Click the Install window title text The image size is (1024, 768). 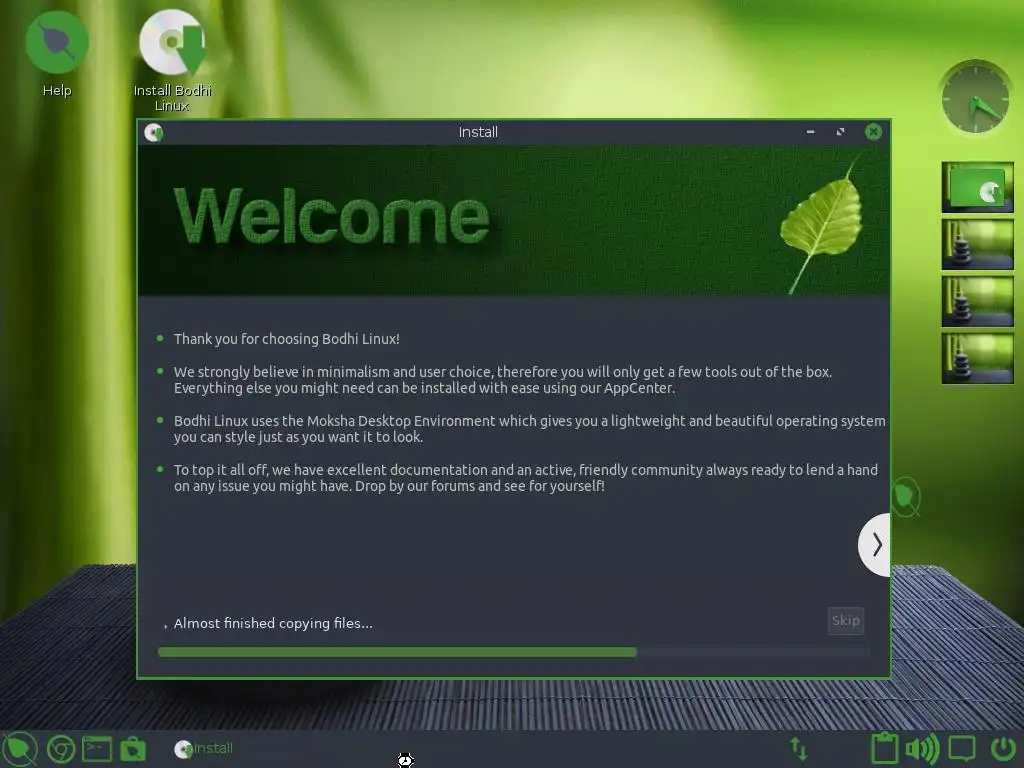pos(478,132)
